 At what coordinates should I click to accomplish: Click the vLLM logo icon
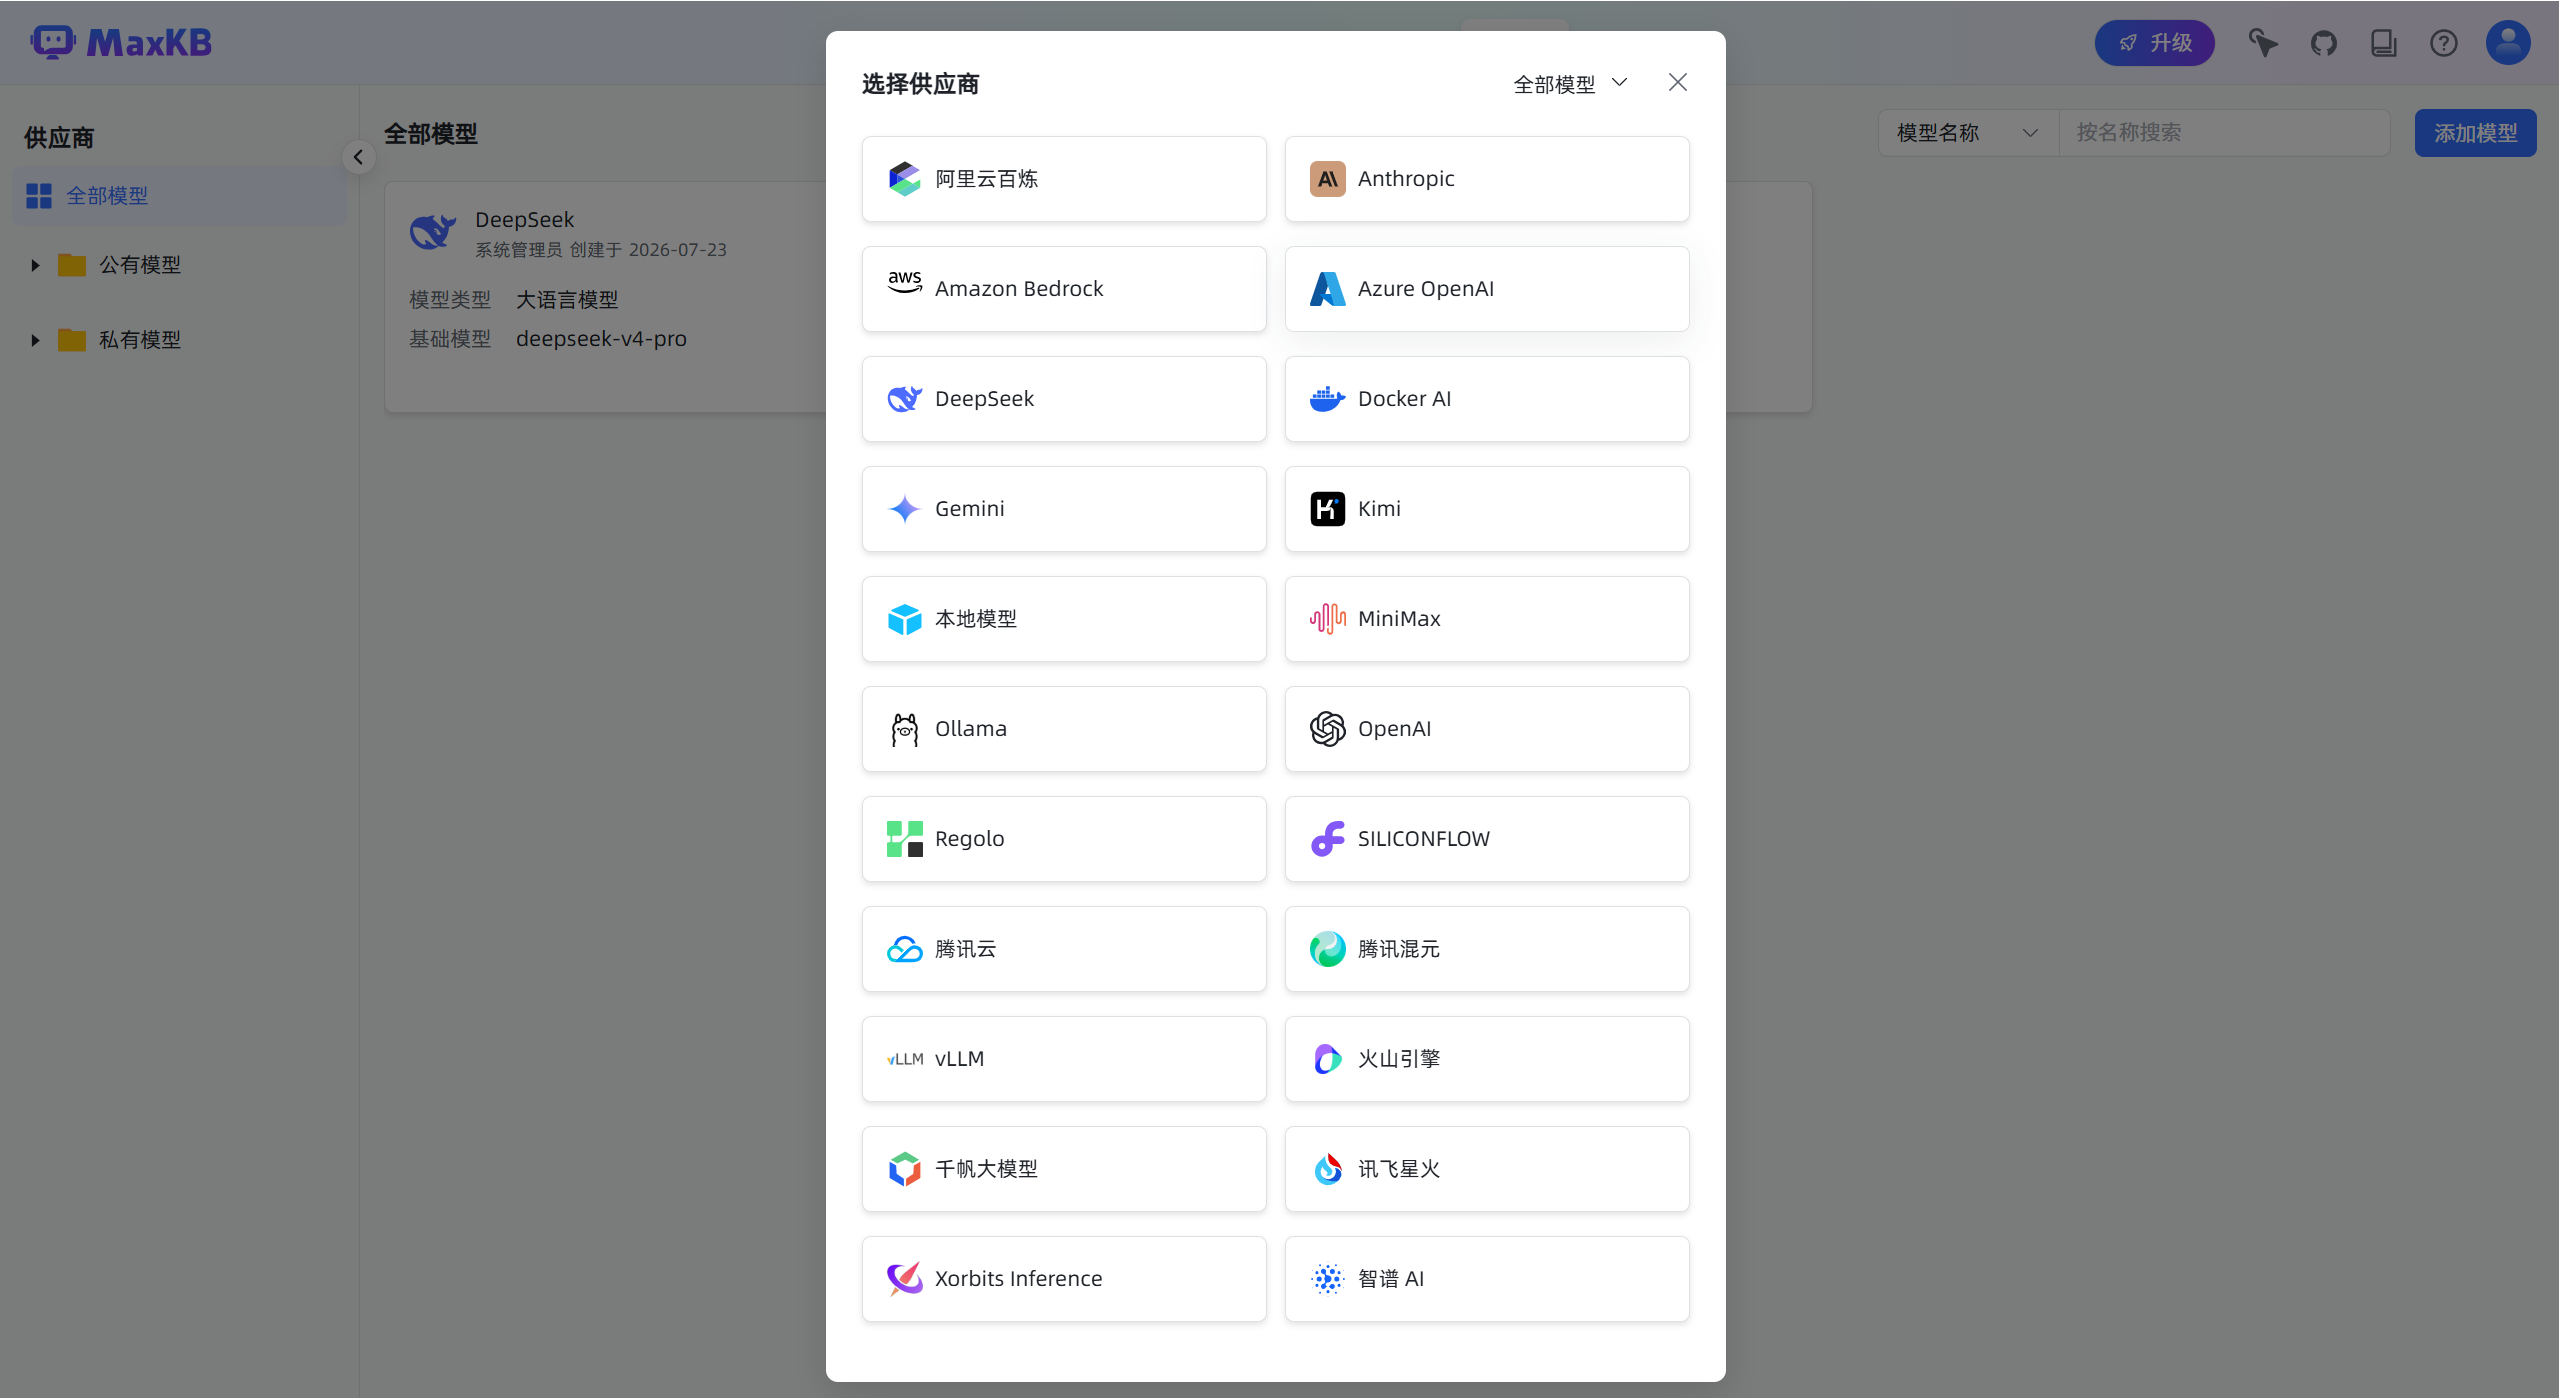click(904, 1059)
